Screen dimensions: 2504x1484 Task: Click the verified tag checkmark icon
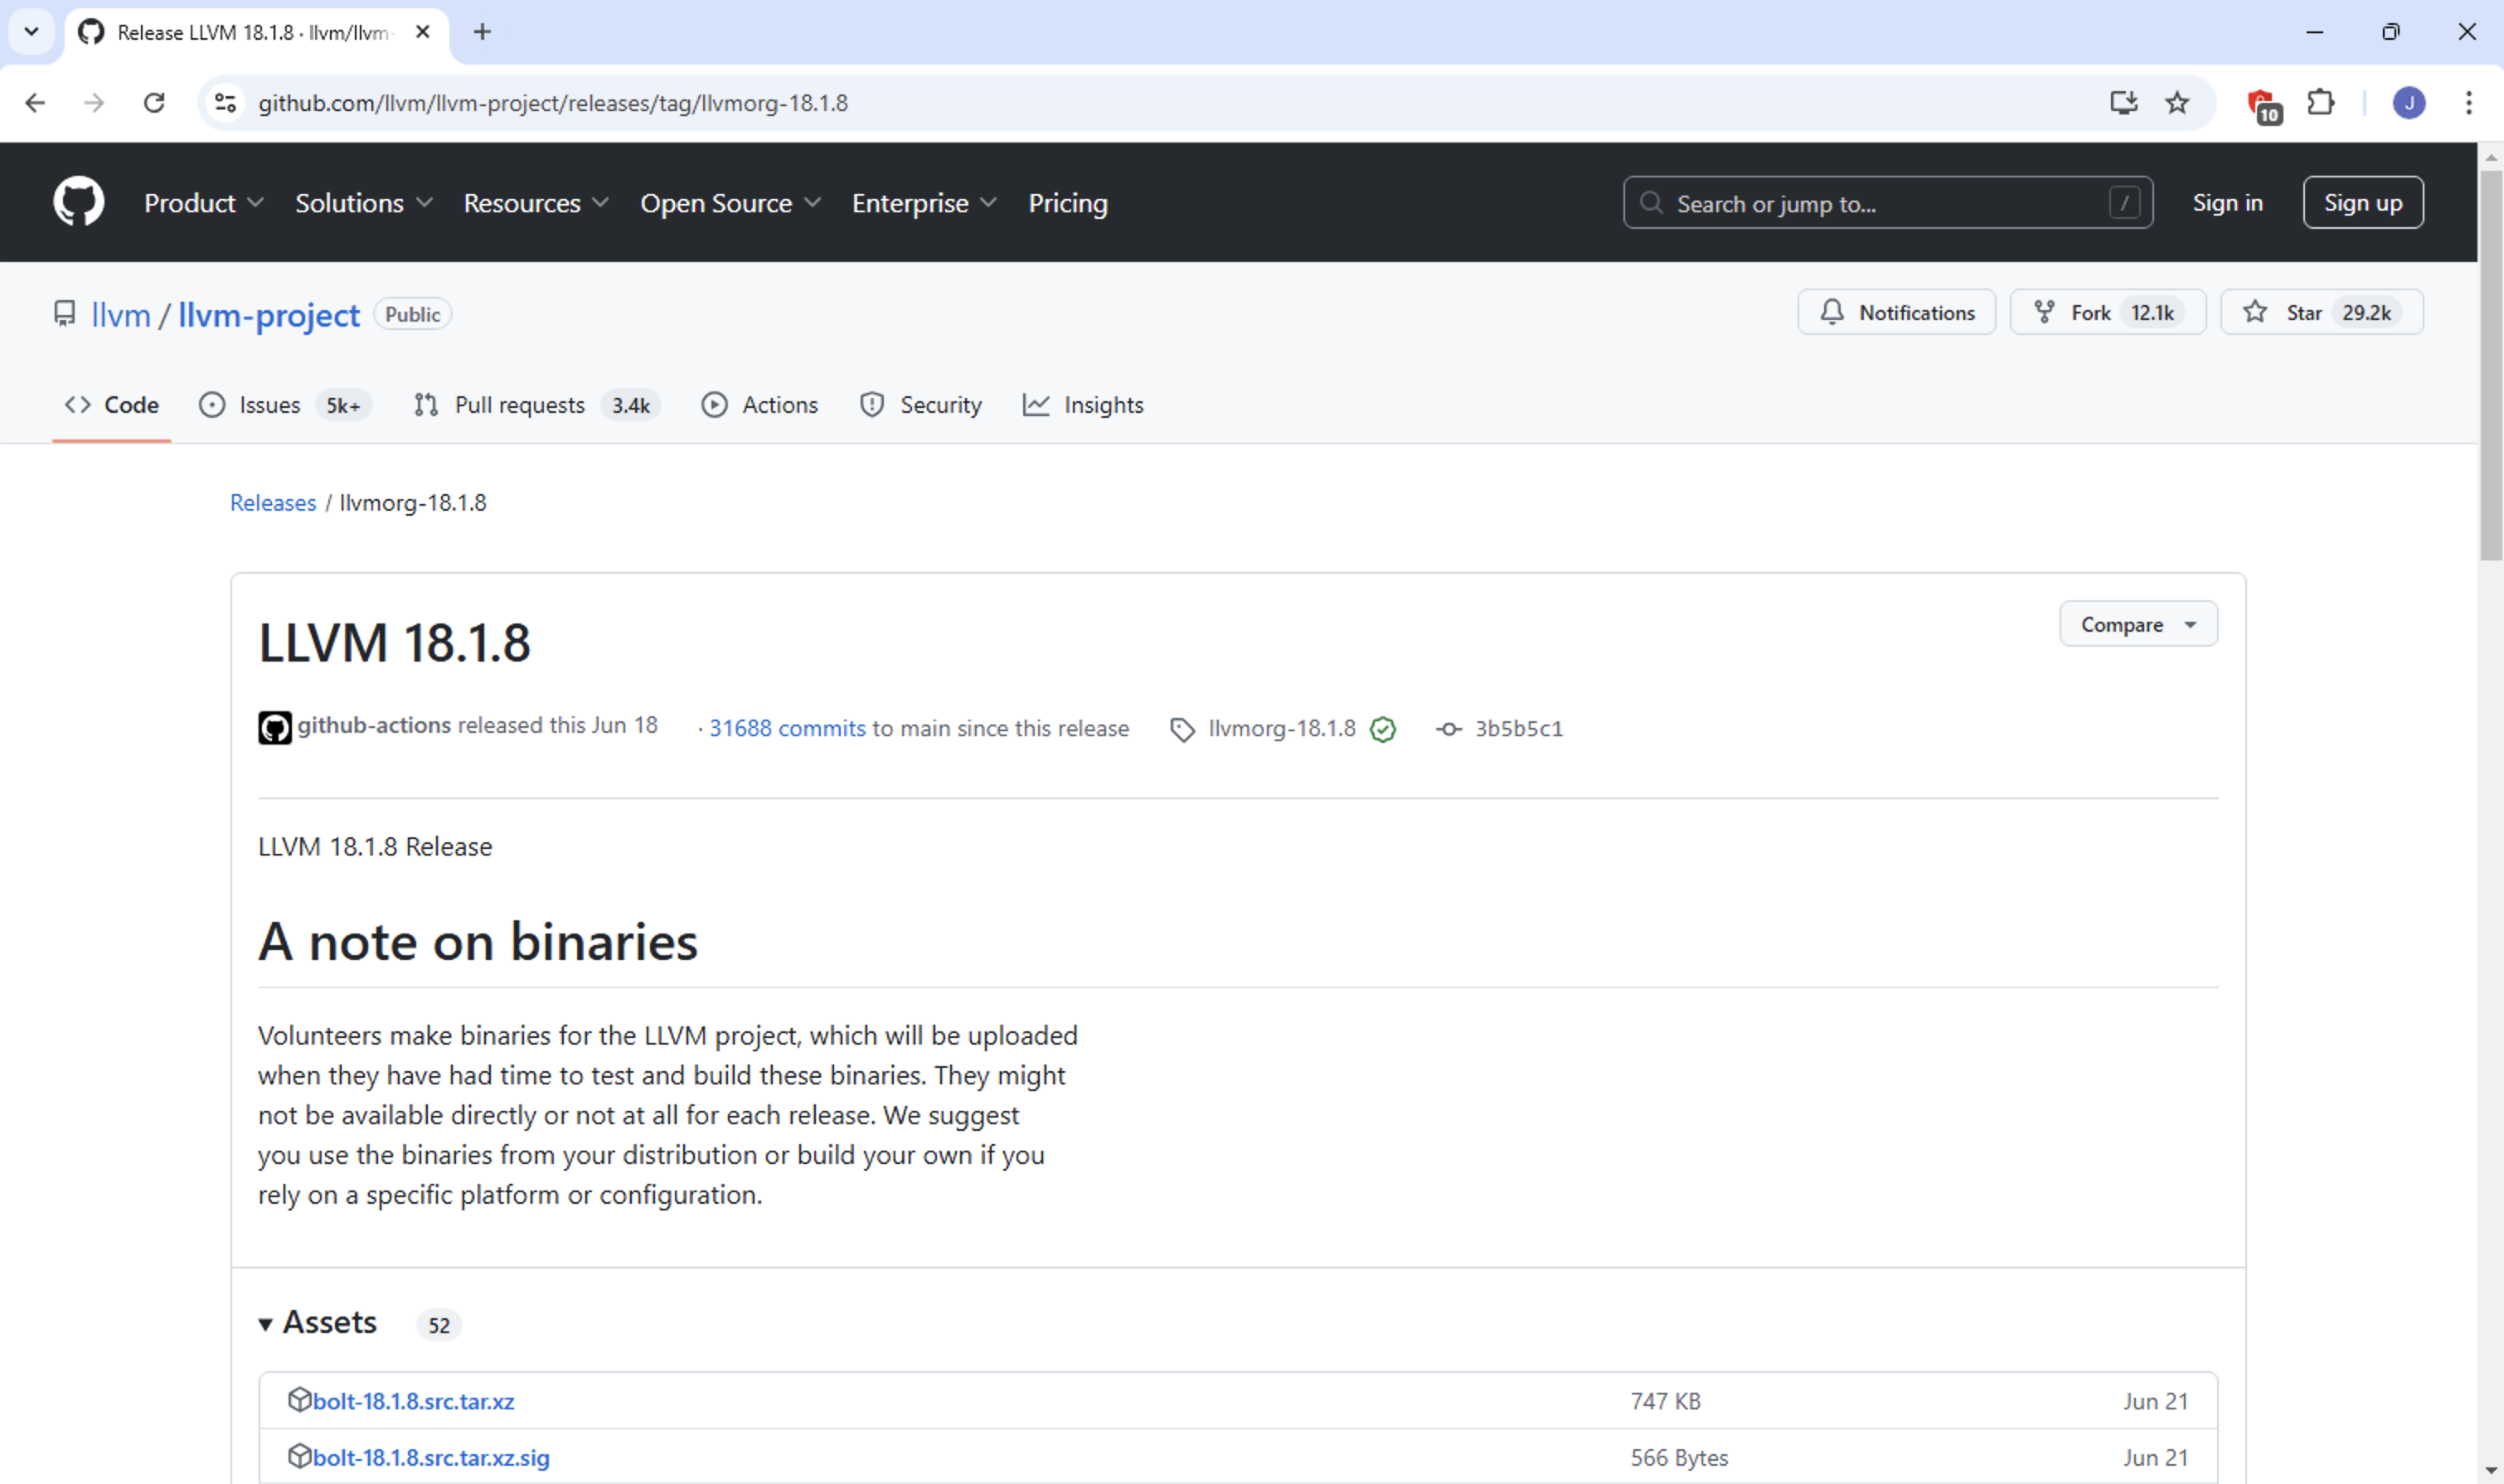(1383, 729)
